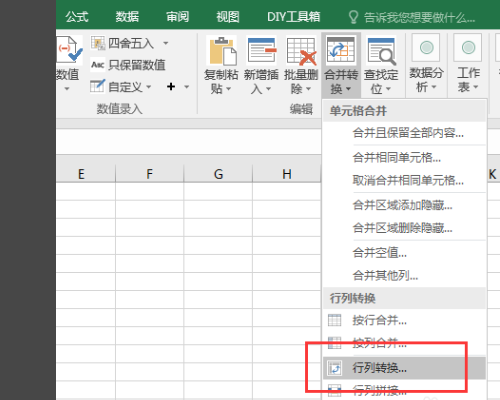
Task: Select column E header
Action: tap(86, 174)
